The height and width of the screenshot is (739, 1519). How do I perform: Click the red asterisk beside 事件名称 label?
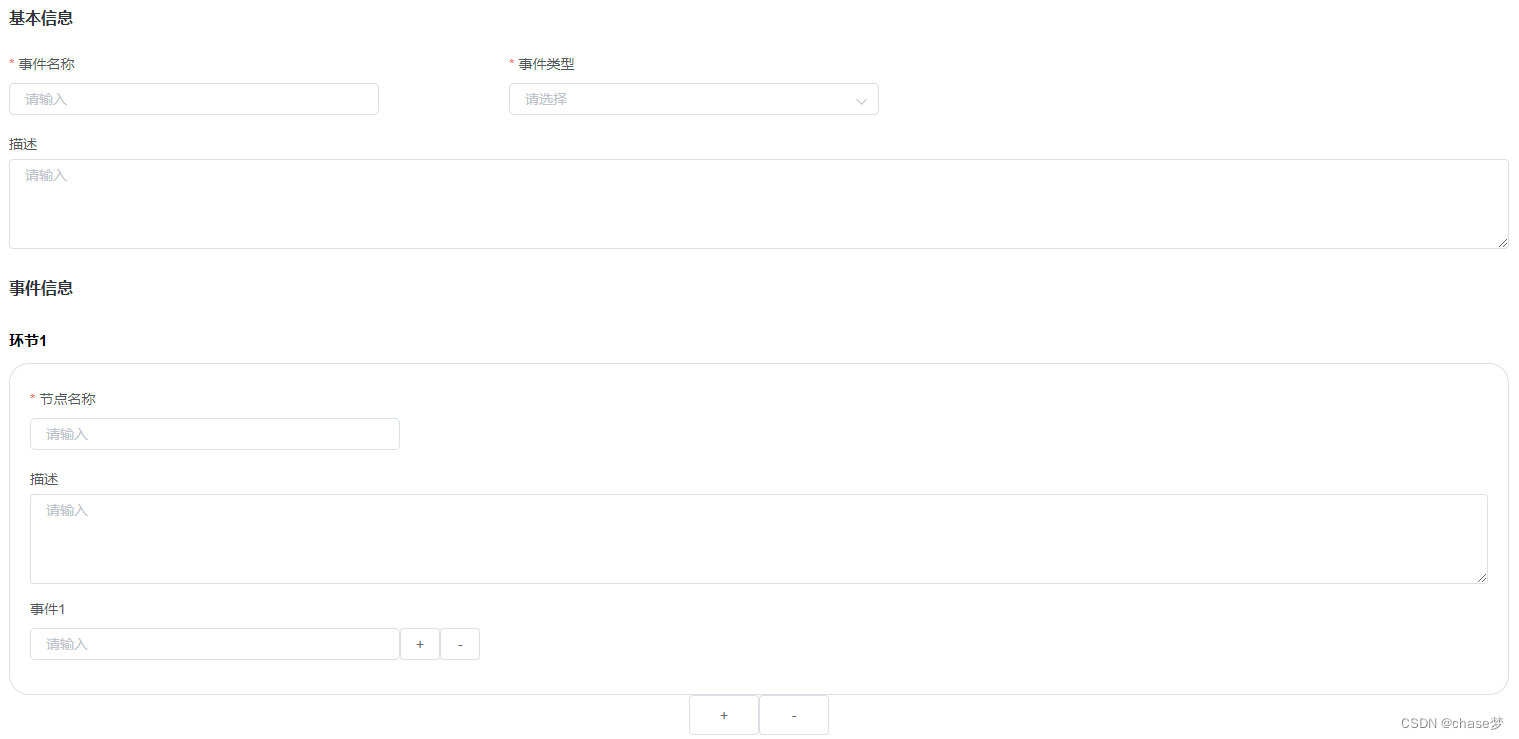(x=10, y=63)
